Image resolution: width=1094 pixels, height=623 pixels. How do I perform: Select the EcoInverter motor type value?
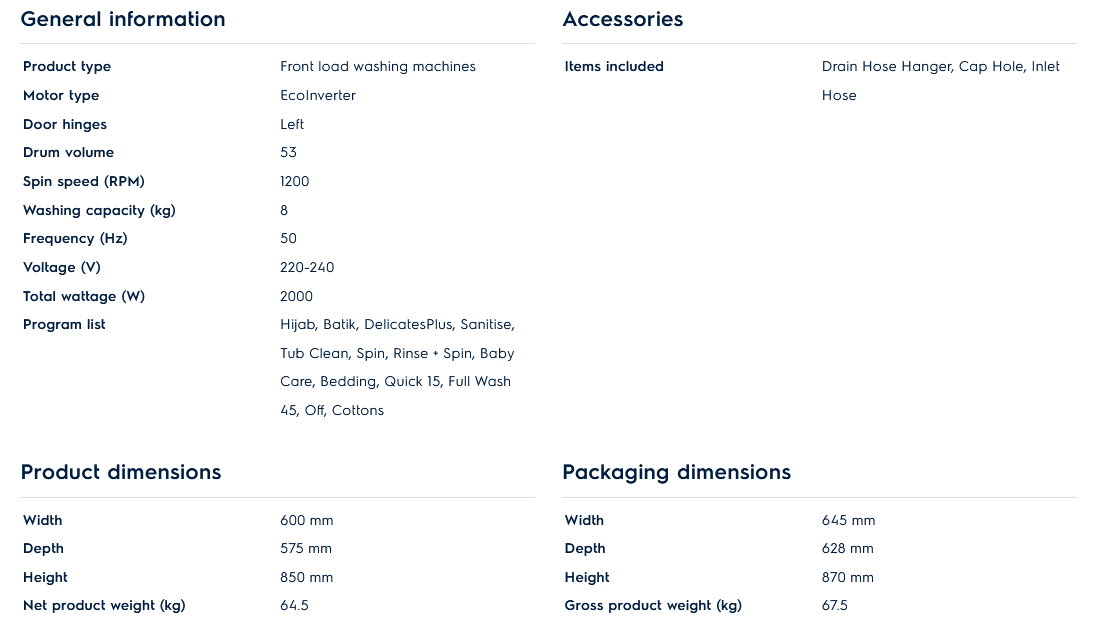pos(318,96)
